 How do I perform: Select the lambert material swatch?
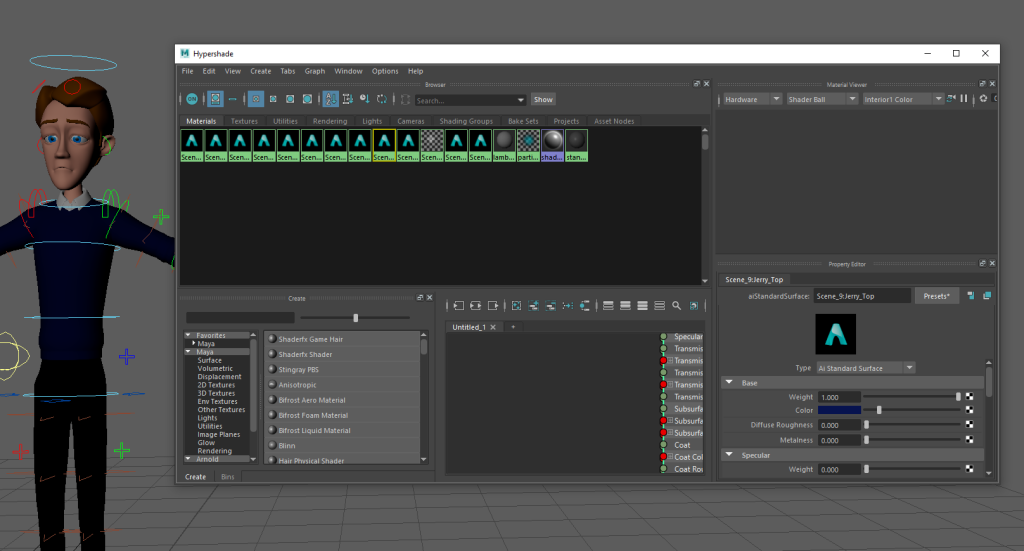(x=504, y=145)
